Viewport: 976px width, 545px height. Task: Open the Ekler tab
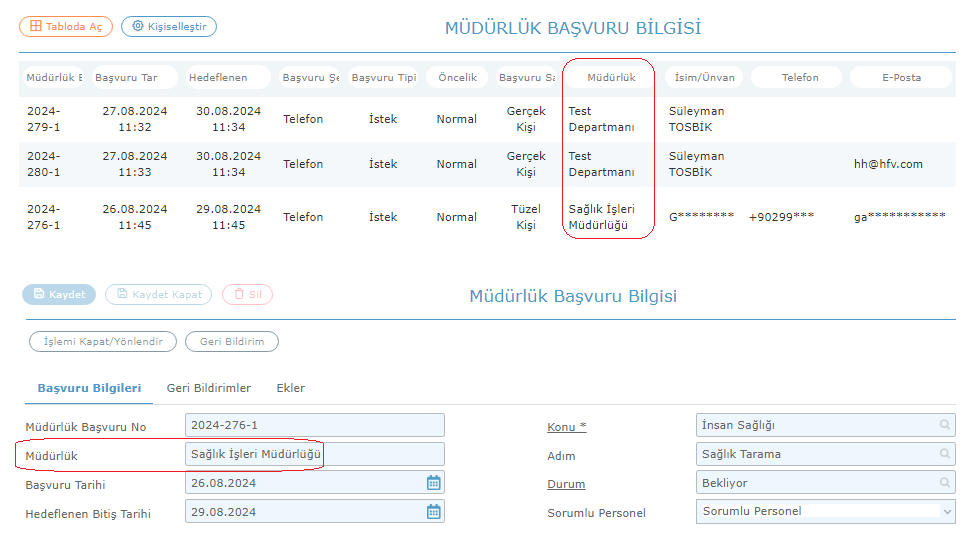291,388
